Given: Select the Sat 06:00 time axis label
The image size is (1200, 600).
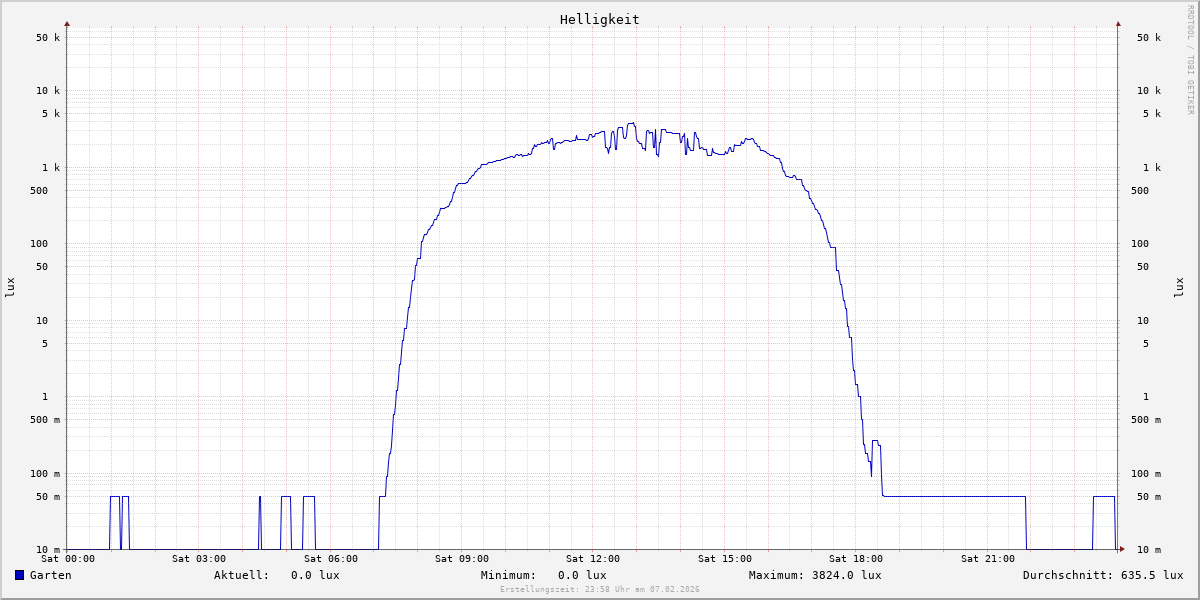Looking at the screenshot, I should [x=330, y=559].
